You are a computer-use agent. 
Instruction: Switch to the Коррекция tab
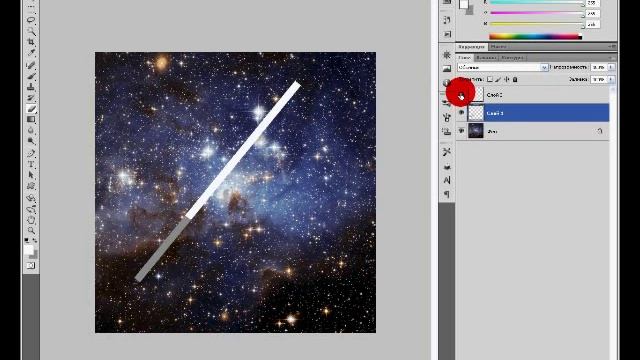[471, 47]
